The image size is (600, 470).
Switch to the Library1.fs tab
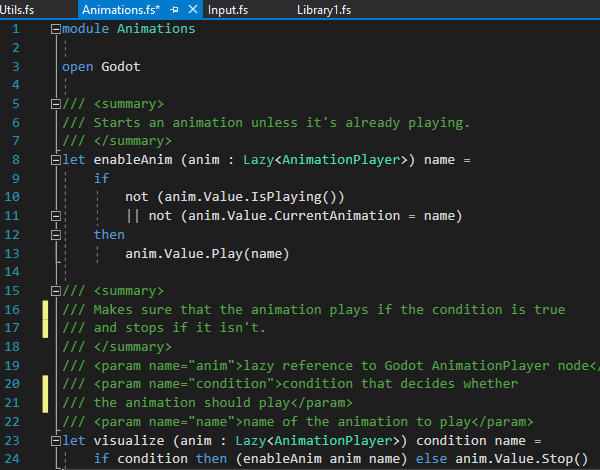coord(325,9)
